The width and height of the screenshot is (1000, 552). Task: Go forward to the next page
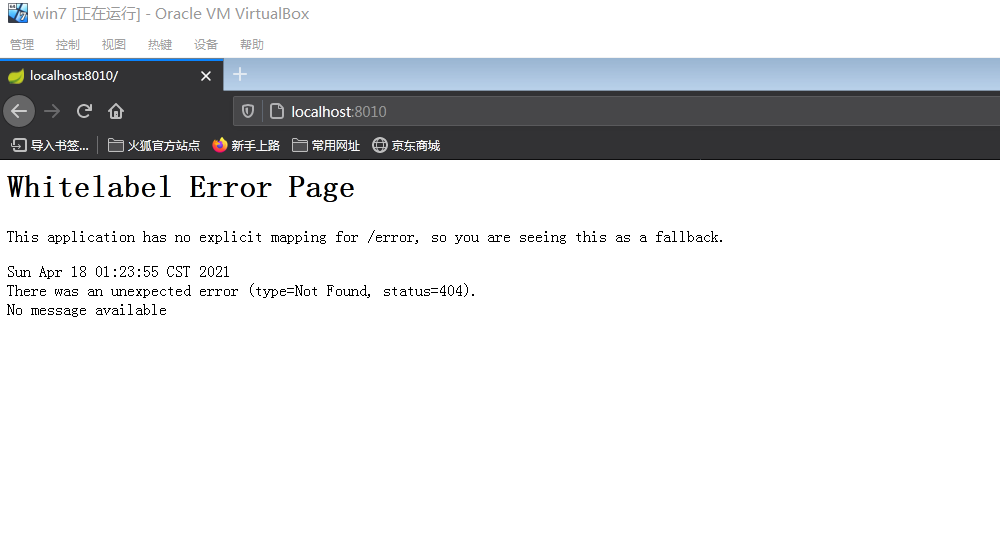pyautogui.click(x=52, y=112)
